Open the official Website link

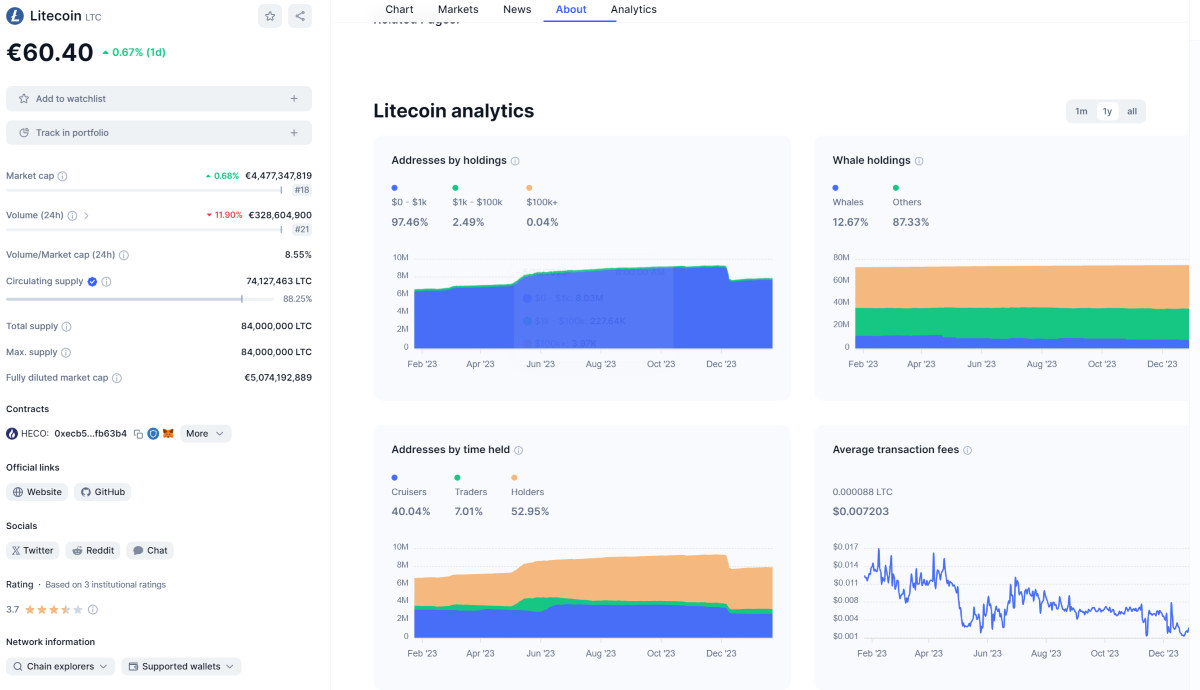click(x=37, y=492)
